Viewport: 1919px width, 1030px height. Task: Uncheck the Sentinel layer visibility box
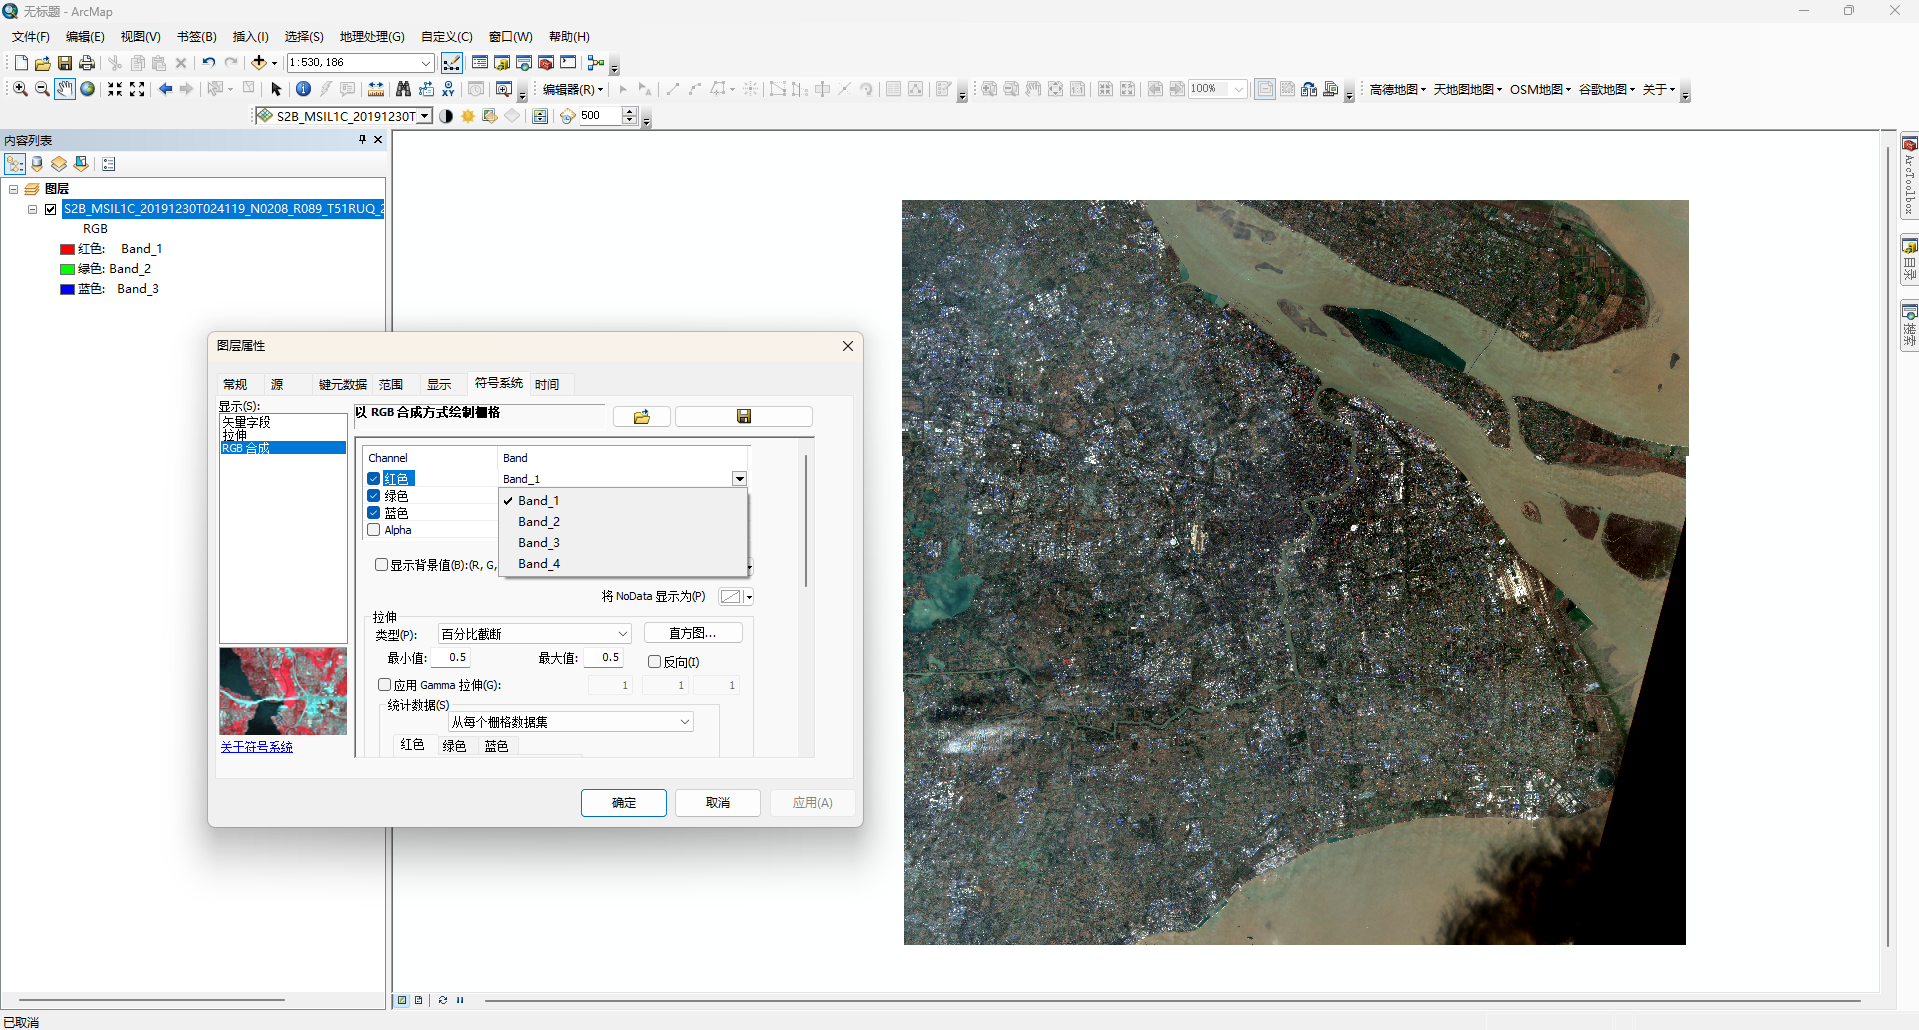50,209
